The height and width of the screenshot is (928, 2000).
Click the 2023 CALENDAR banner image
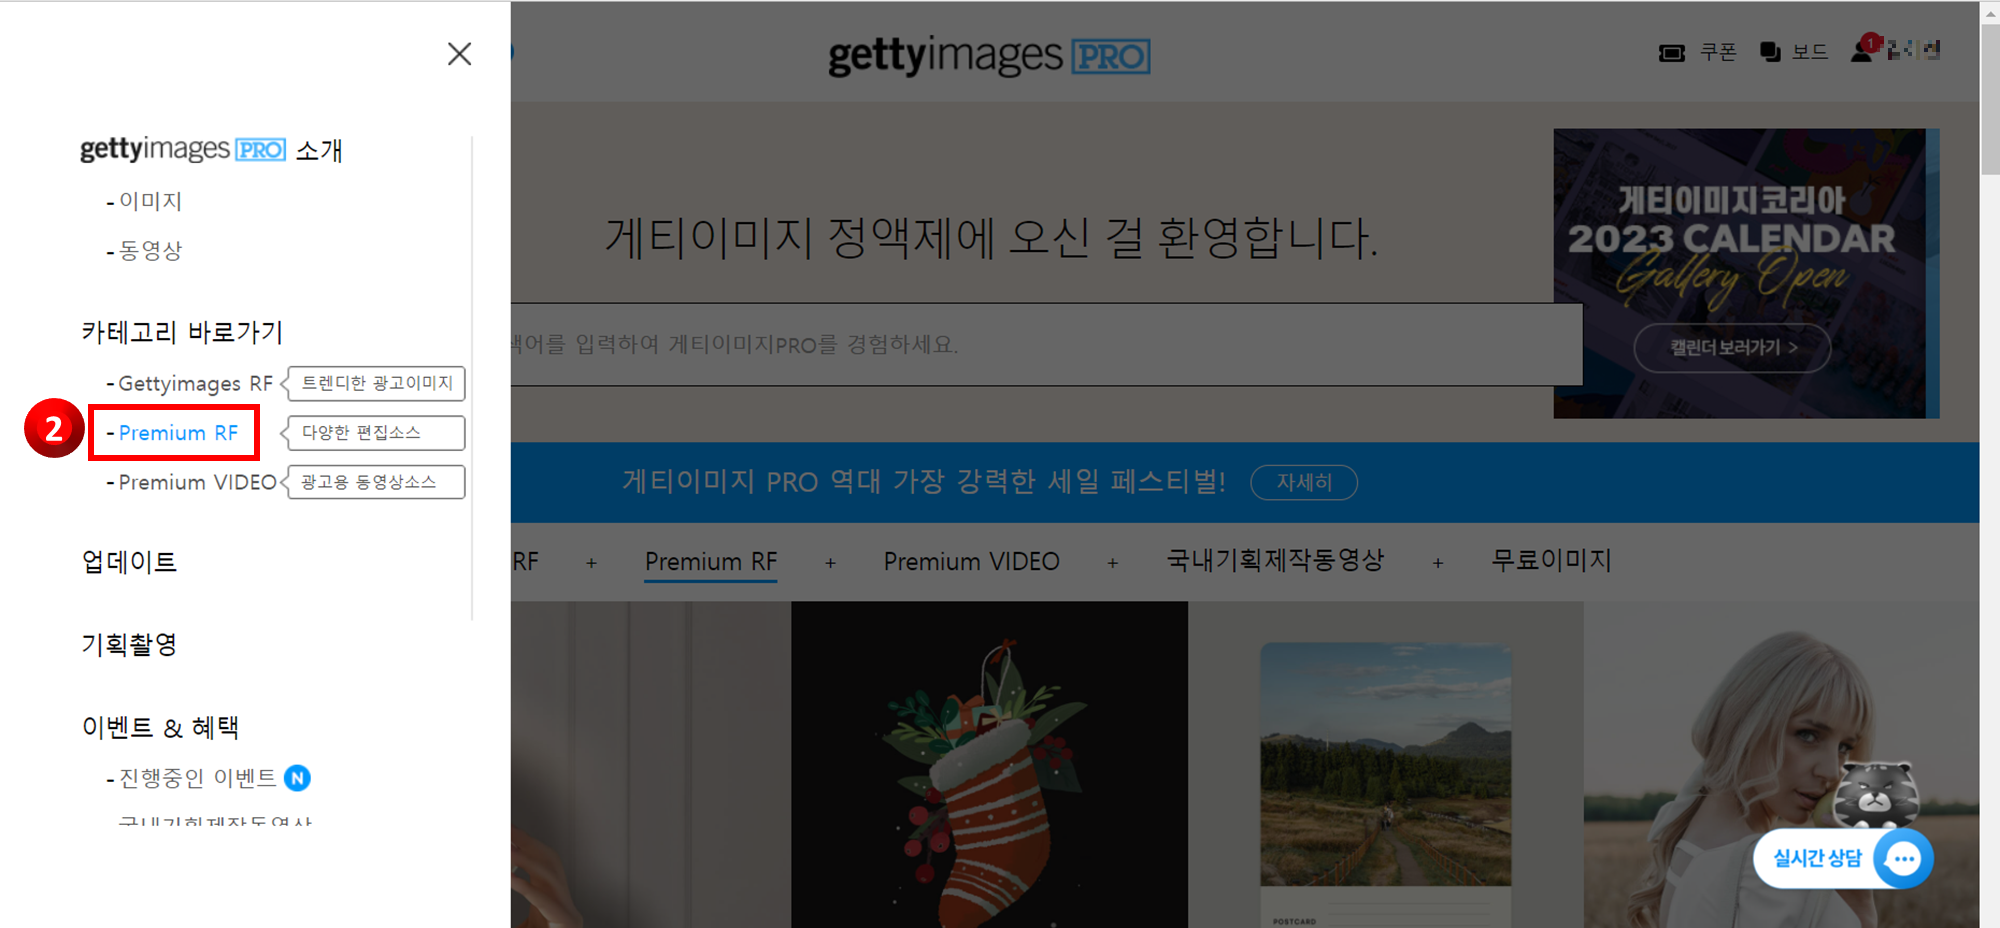[x=1745, y=273]
